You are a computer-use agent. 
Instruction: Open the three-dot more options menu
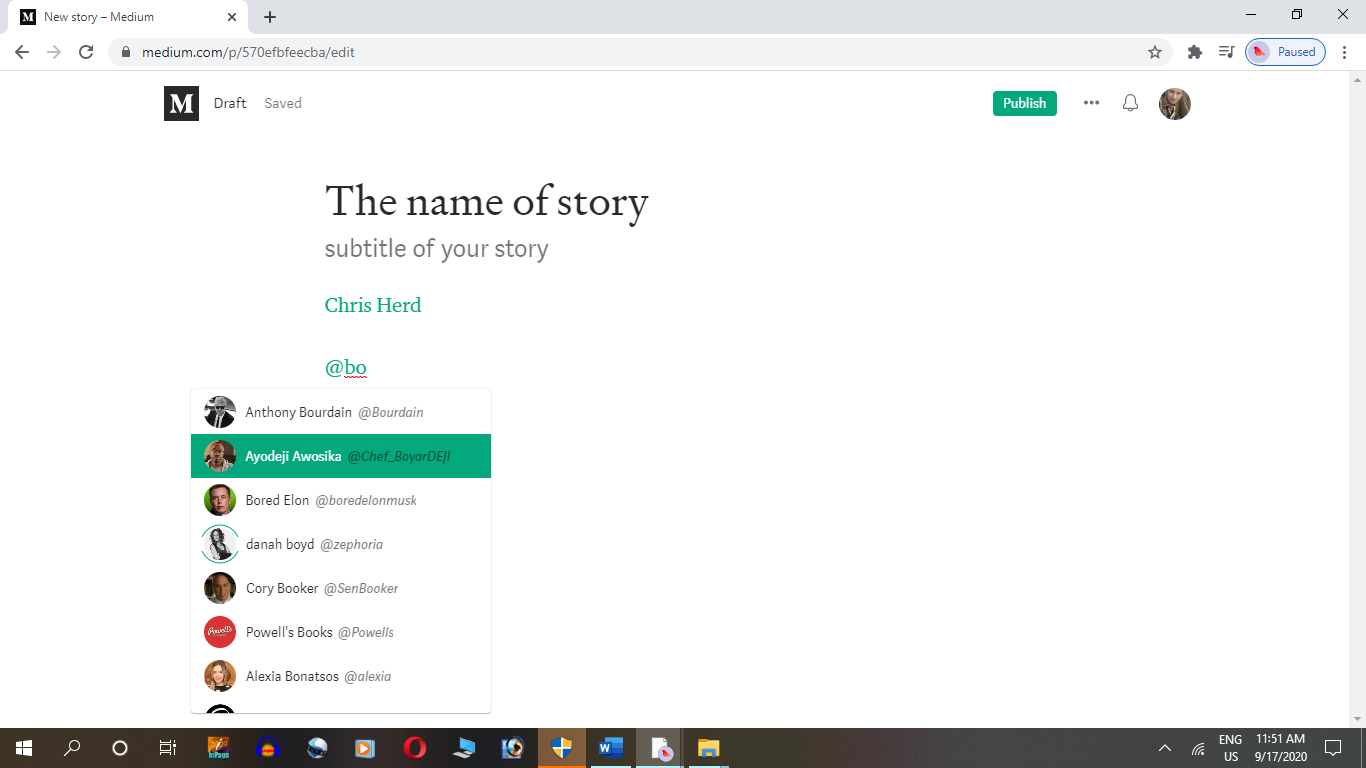[x=1091, y=103]
